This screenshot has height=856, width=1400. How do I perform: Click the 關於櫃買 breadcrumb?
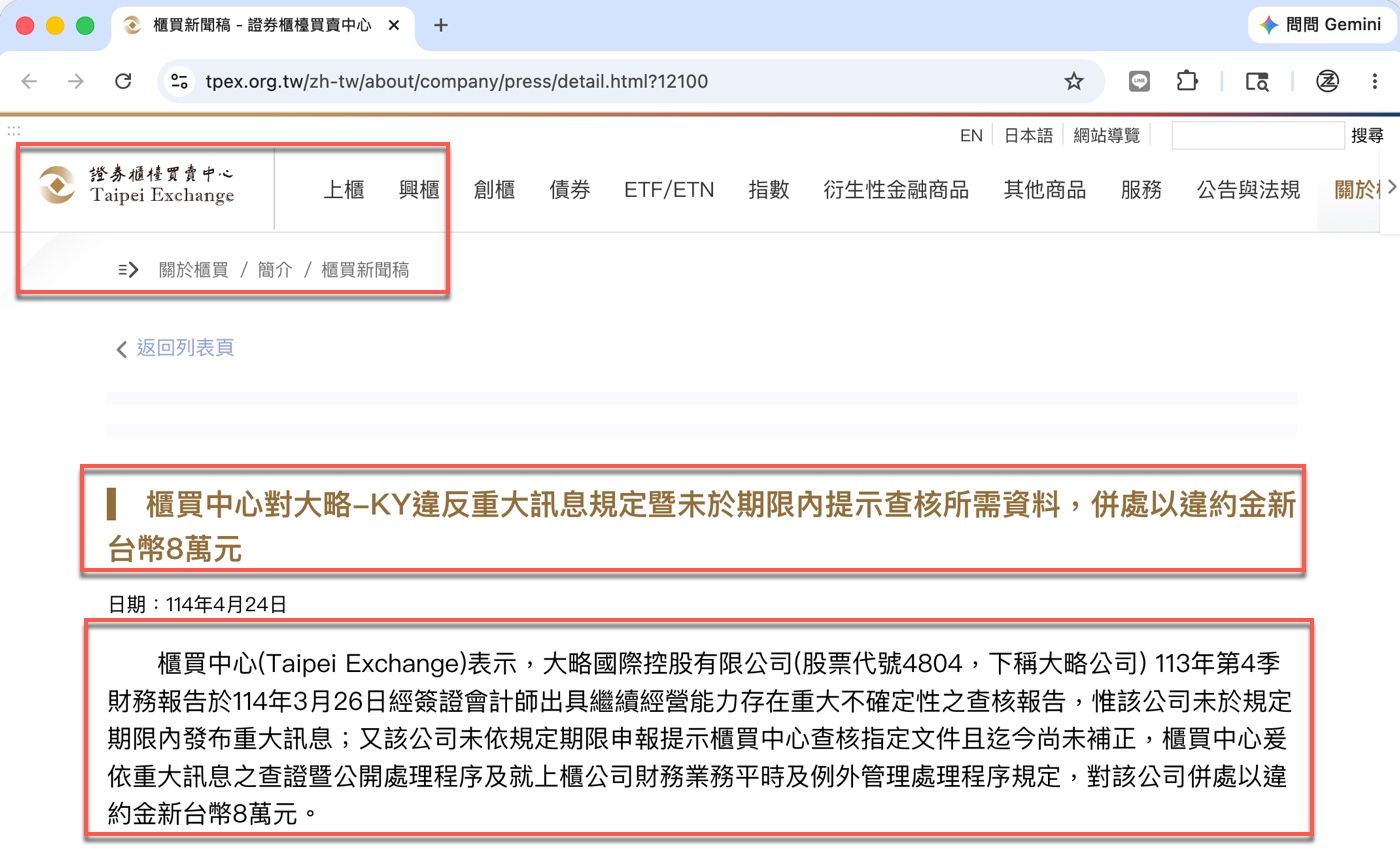tap(194, 269)
